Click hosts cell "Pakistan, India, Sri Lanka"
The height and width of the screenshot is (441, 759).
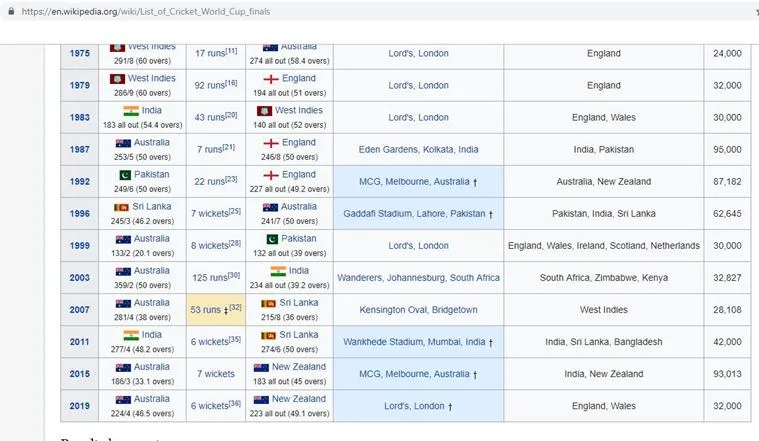[x=604, y=213]
